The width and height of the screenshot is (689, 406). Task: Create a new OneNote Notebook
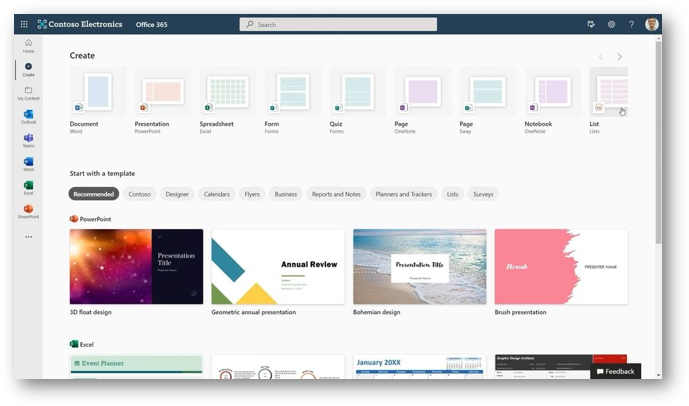553,101
